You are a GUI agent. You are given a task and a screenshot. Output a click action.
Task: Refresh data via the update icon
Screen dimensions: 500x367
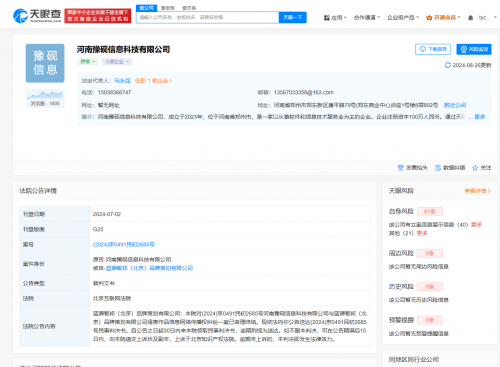[448, 65]
